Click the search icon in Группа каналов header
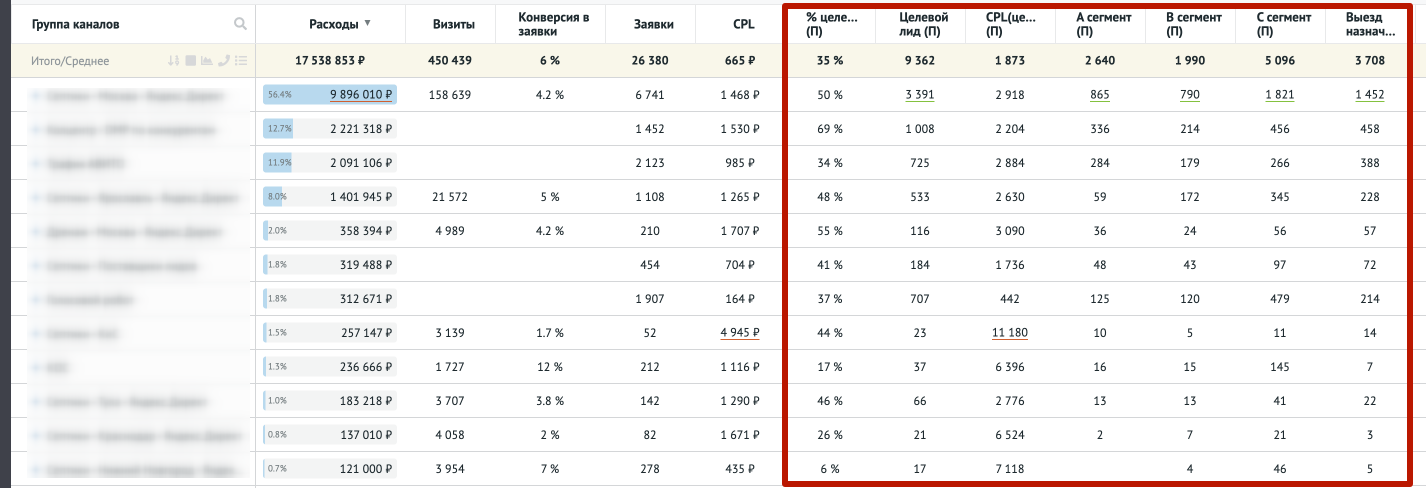Image resolution: width=1426 pixels, height=488 pixels. point(240,24)
